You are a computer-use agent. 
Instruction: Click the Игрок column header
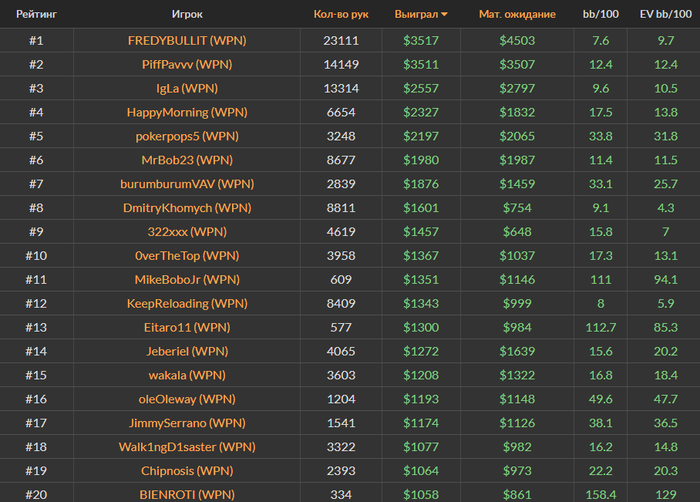pos(187,14)
